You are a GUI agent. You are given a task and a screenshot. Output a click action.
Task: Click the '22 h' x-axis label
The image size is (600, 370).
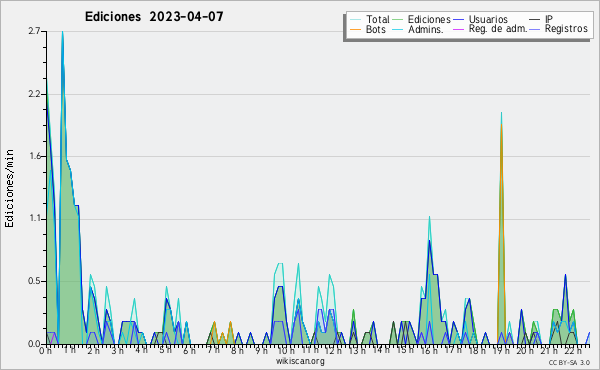[x=573, y=351]
